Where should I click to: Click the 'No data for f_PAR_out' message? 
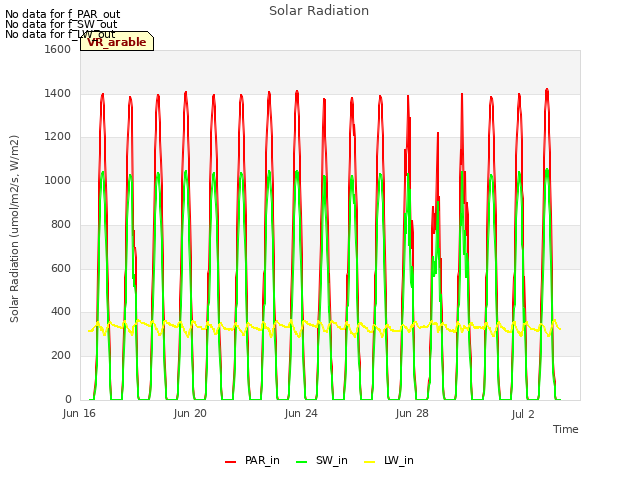click(x=62, y=14)
